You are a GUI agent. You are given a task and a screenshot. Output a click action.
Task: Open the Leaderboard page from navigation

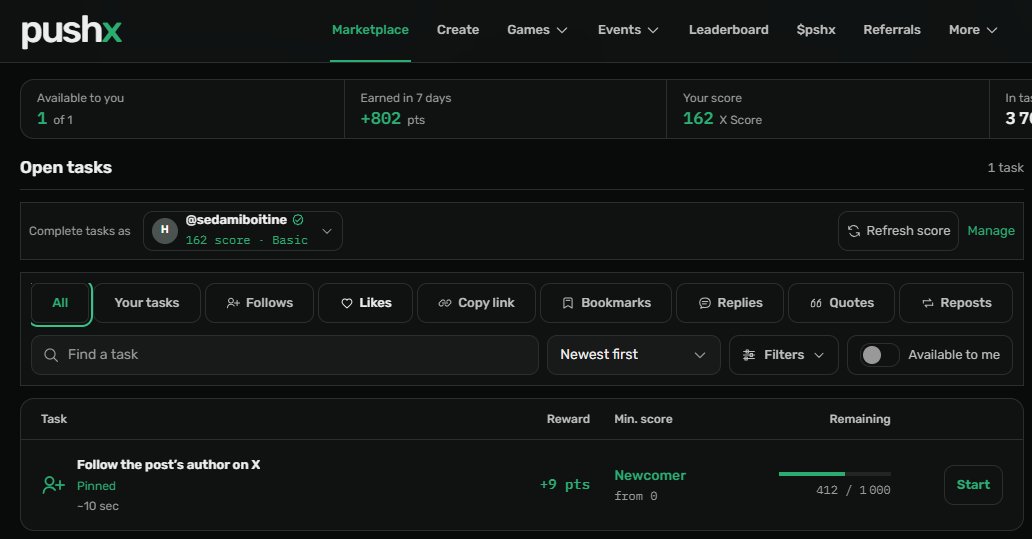click(x=729, y=30)
